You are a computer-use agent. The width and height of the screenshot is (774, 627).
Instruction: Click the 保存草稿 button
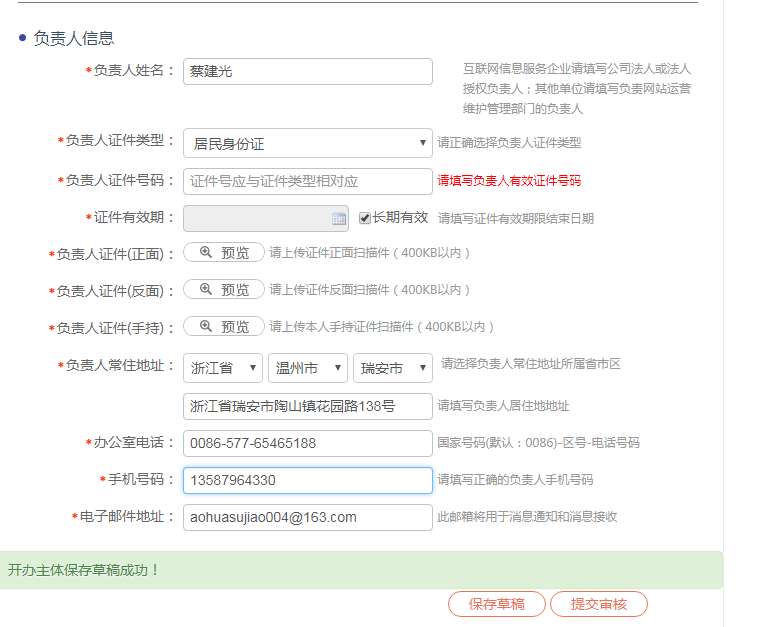(497, 604)
